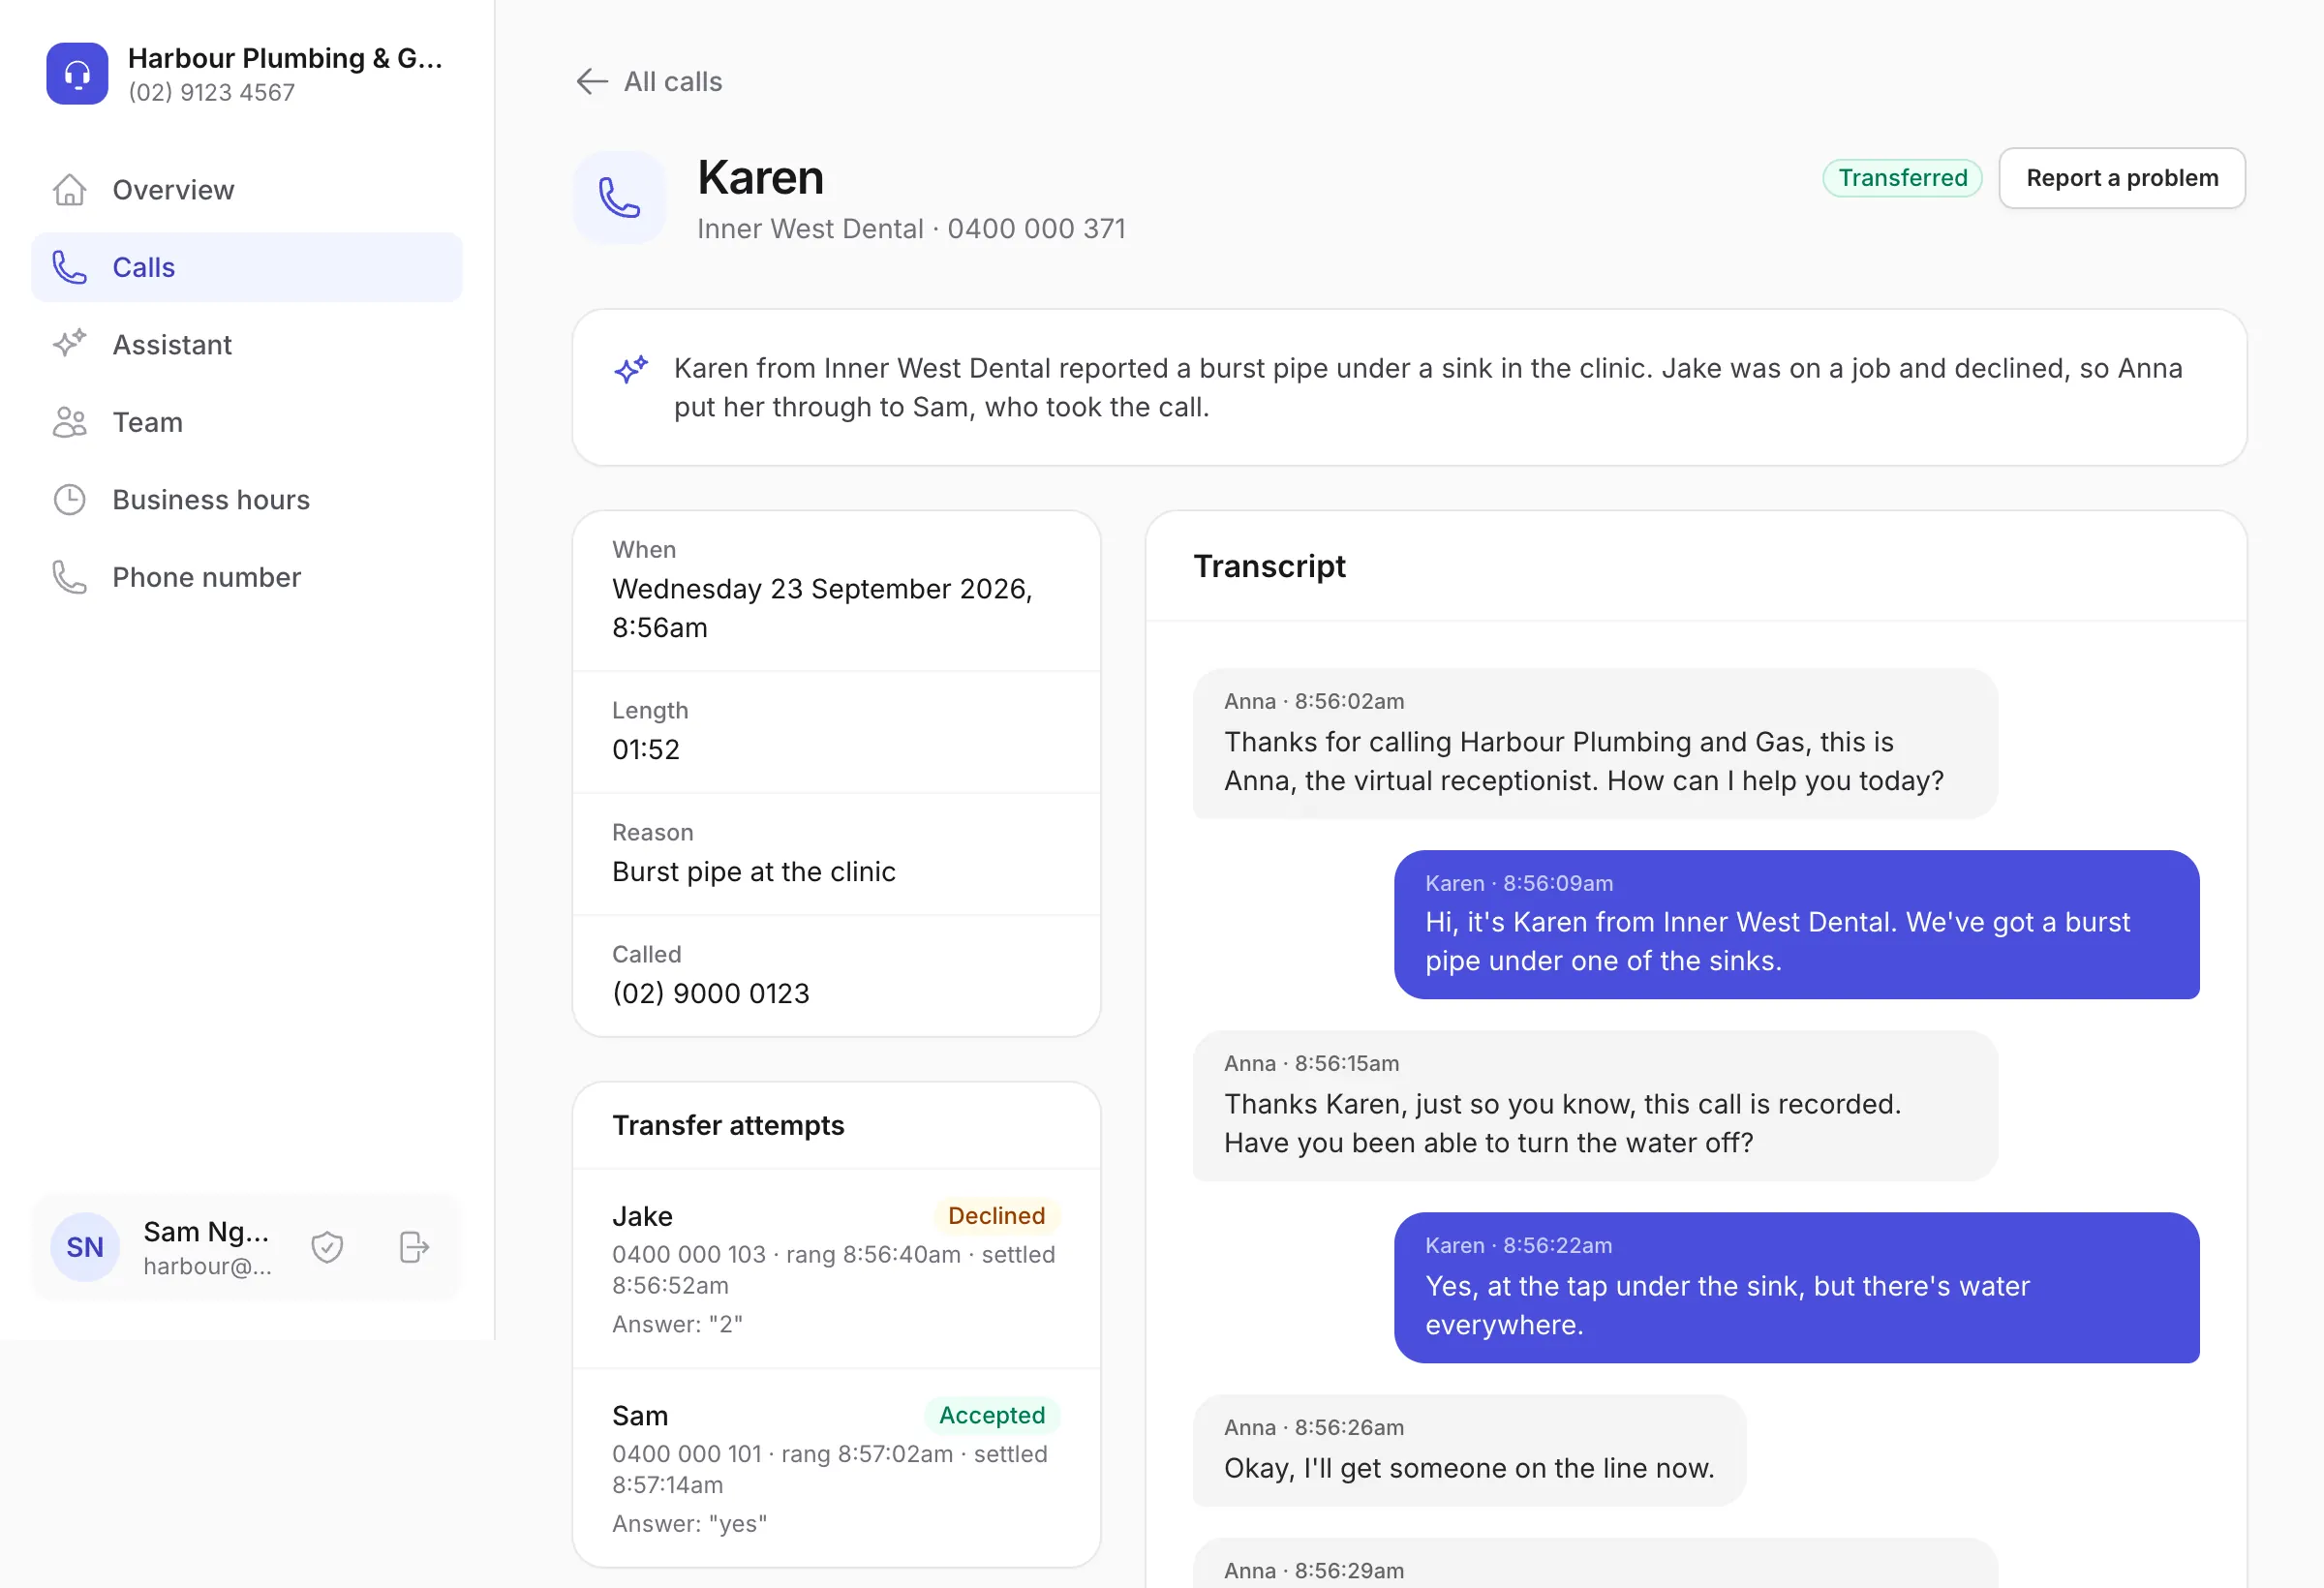Open the Overview page
2324x1588 pixels.
[x=247, y=189]
